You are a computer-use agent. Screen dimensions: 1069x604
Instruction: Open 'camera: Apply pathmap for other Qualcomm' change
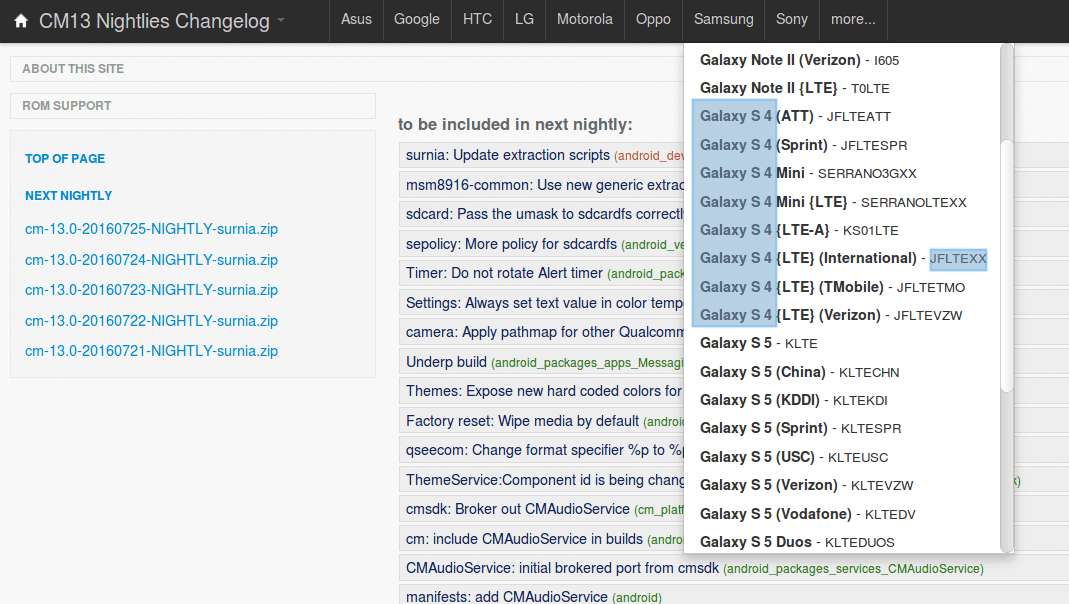[545, 332]
